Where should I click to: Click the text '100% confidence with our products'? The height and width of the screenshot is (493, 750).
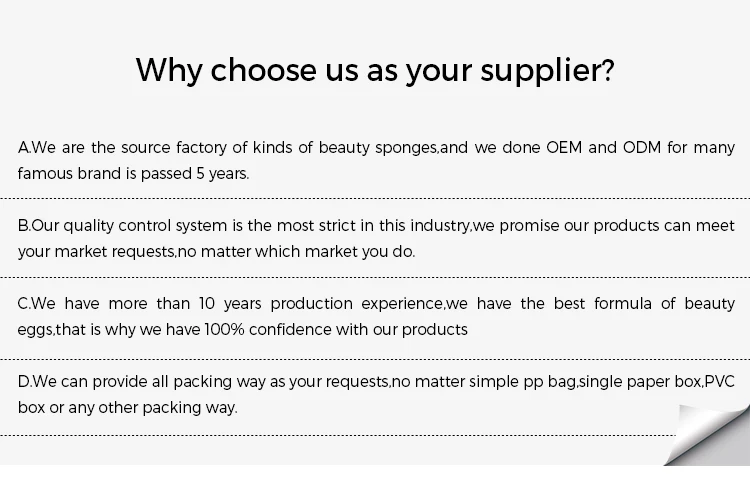point(336,329)
